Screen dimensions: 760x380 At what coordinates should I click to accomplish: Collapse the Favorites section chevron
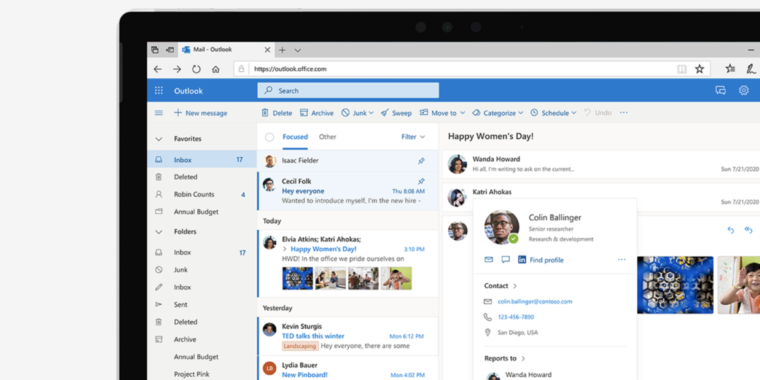tap(158, 139)
